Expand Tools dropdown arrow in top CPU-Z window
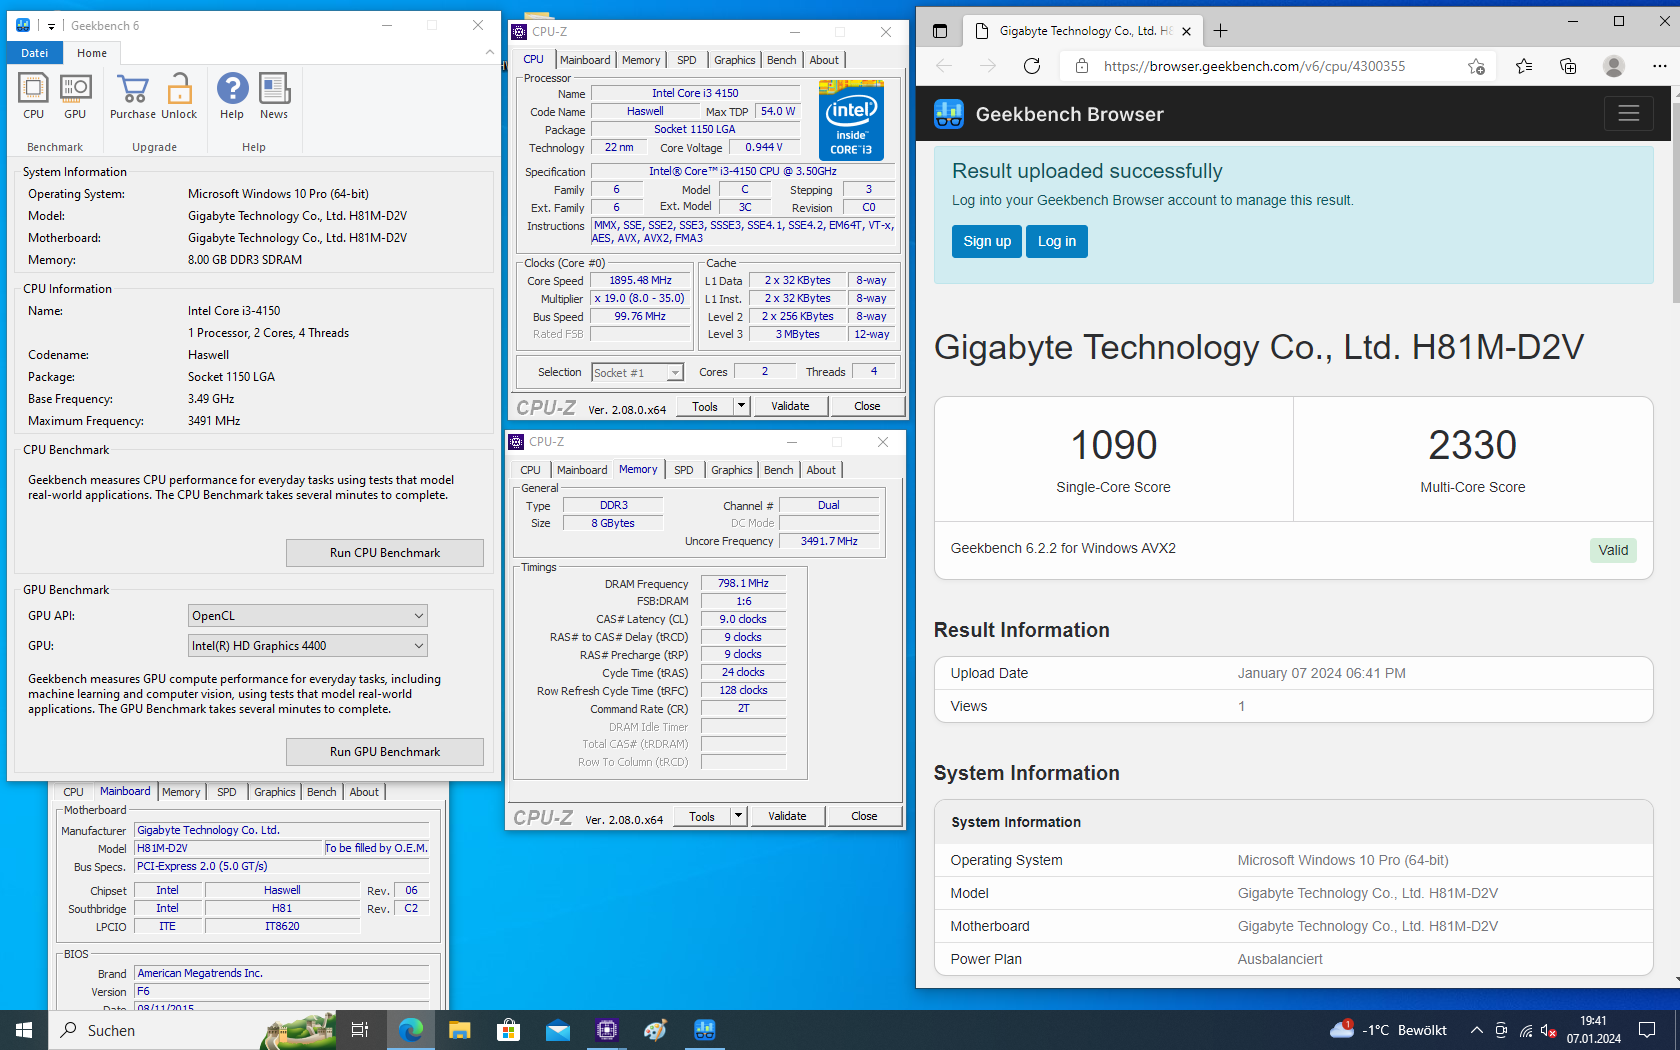Screen dimensions: 1680x1050 [x=742, y=407]
